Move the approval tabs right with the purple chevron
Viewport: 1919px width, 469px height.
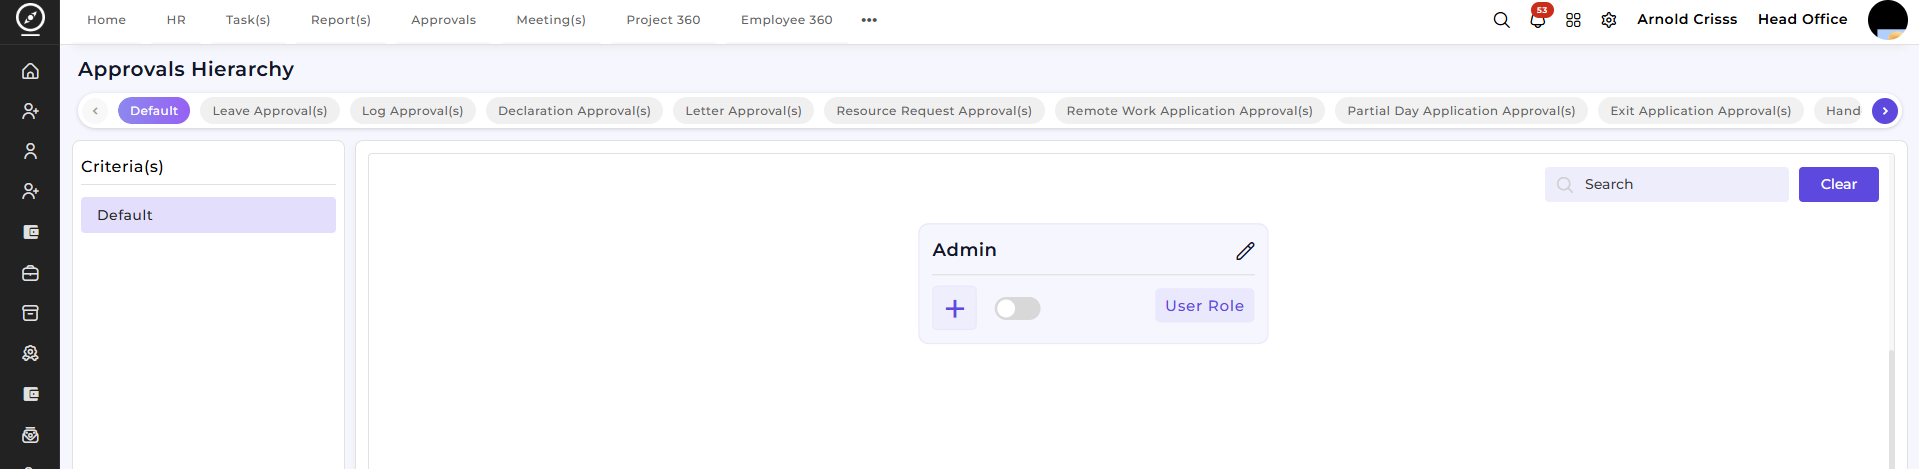click(1884, 111)
